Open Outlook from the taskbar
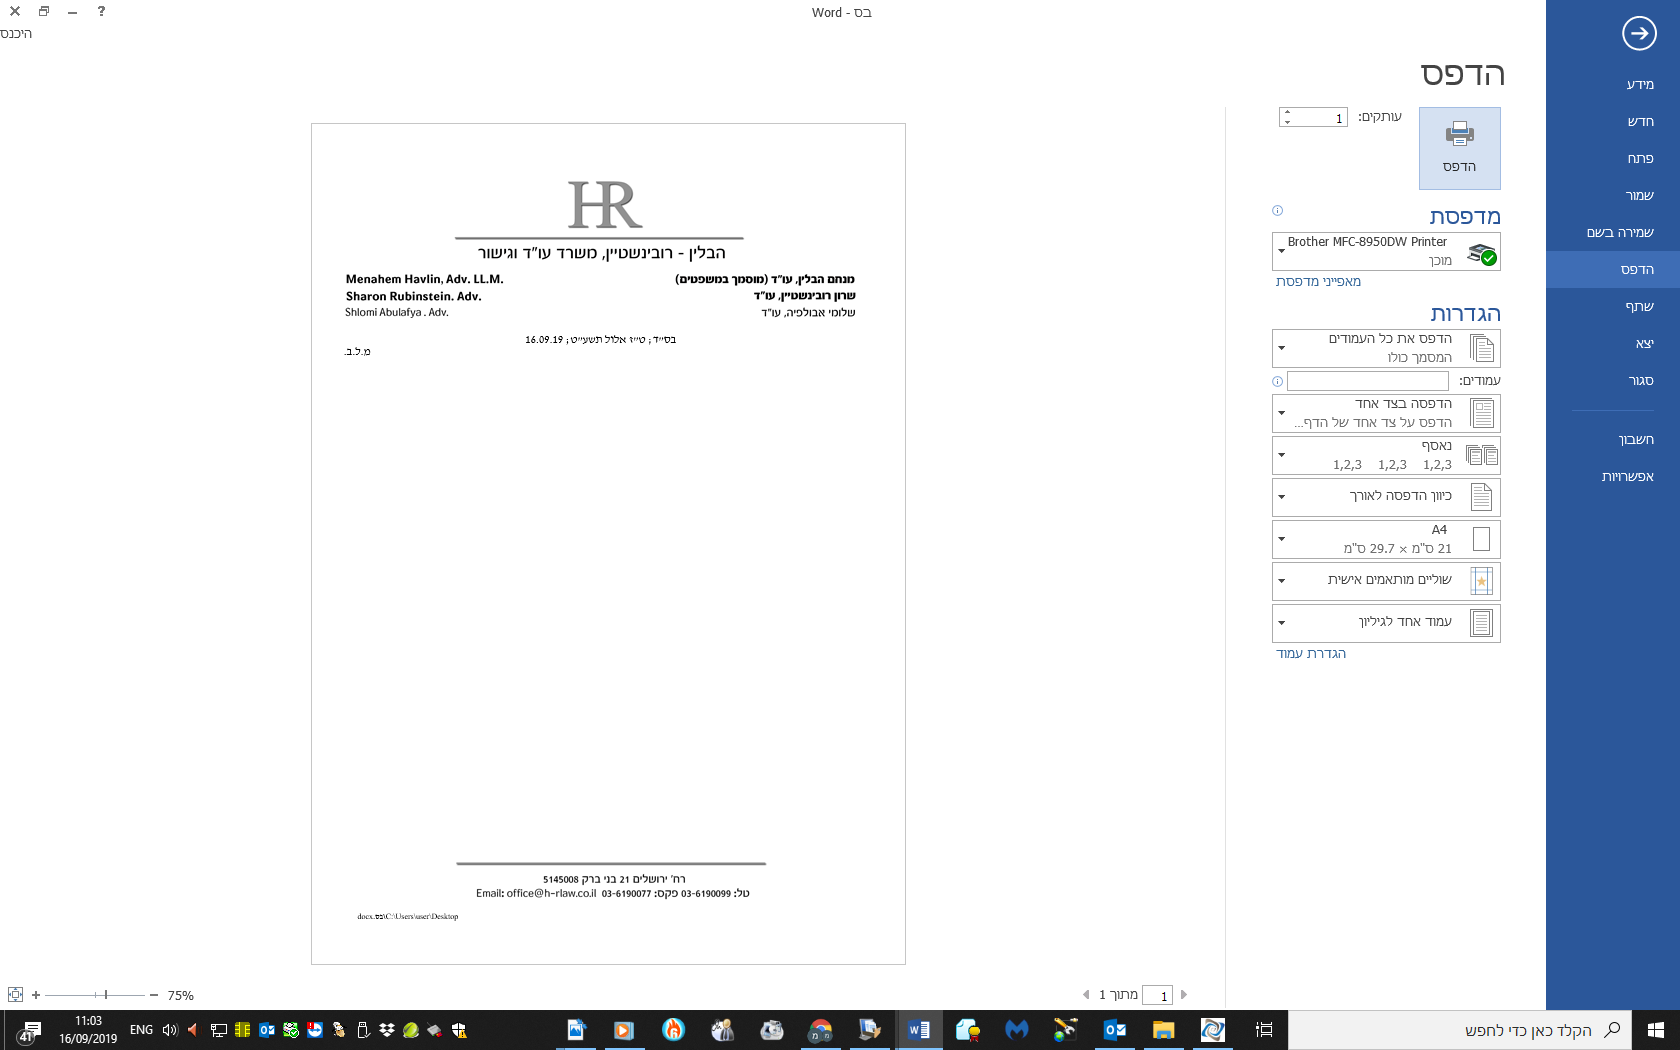 tap(1114, 1030)
